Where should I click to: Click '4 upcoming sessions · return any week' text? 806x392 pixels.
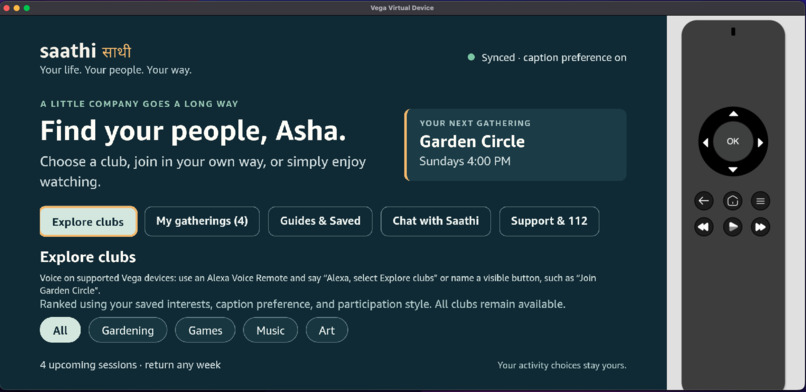point(131,365)
